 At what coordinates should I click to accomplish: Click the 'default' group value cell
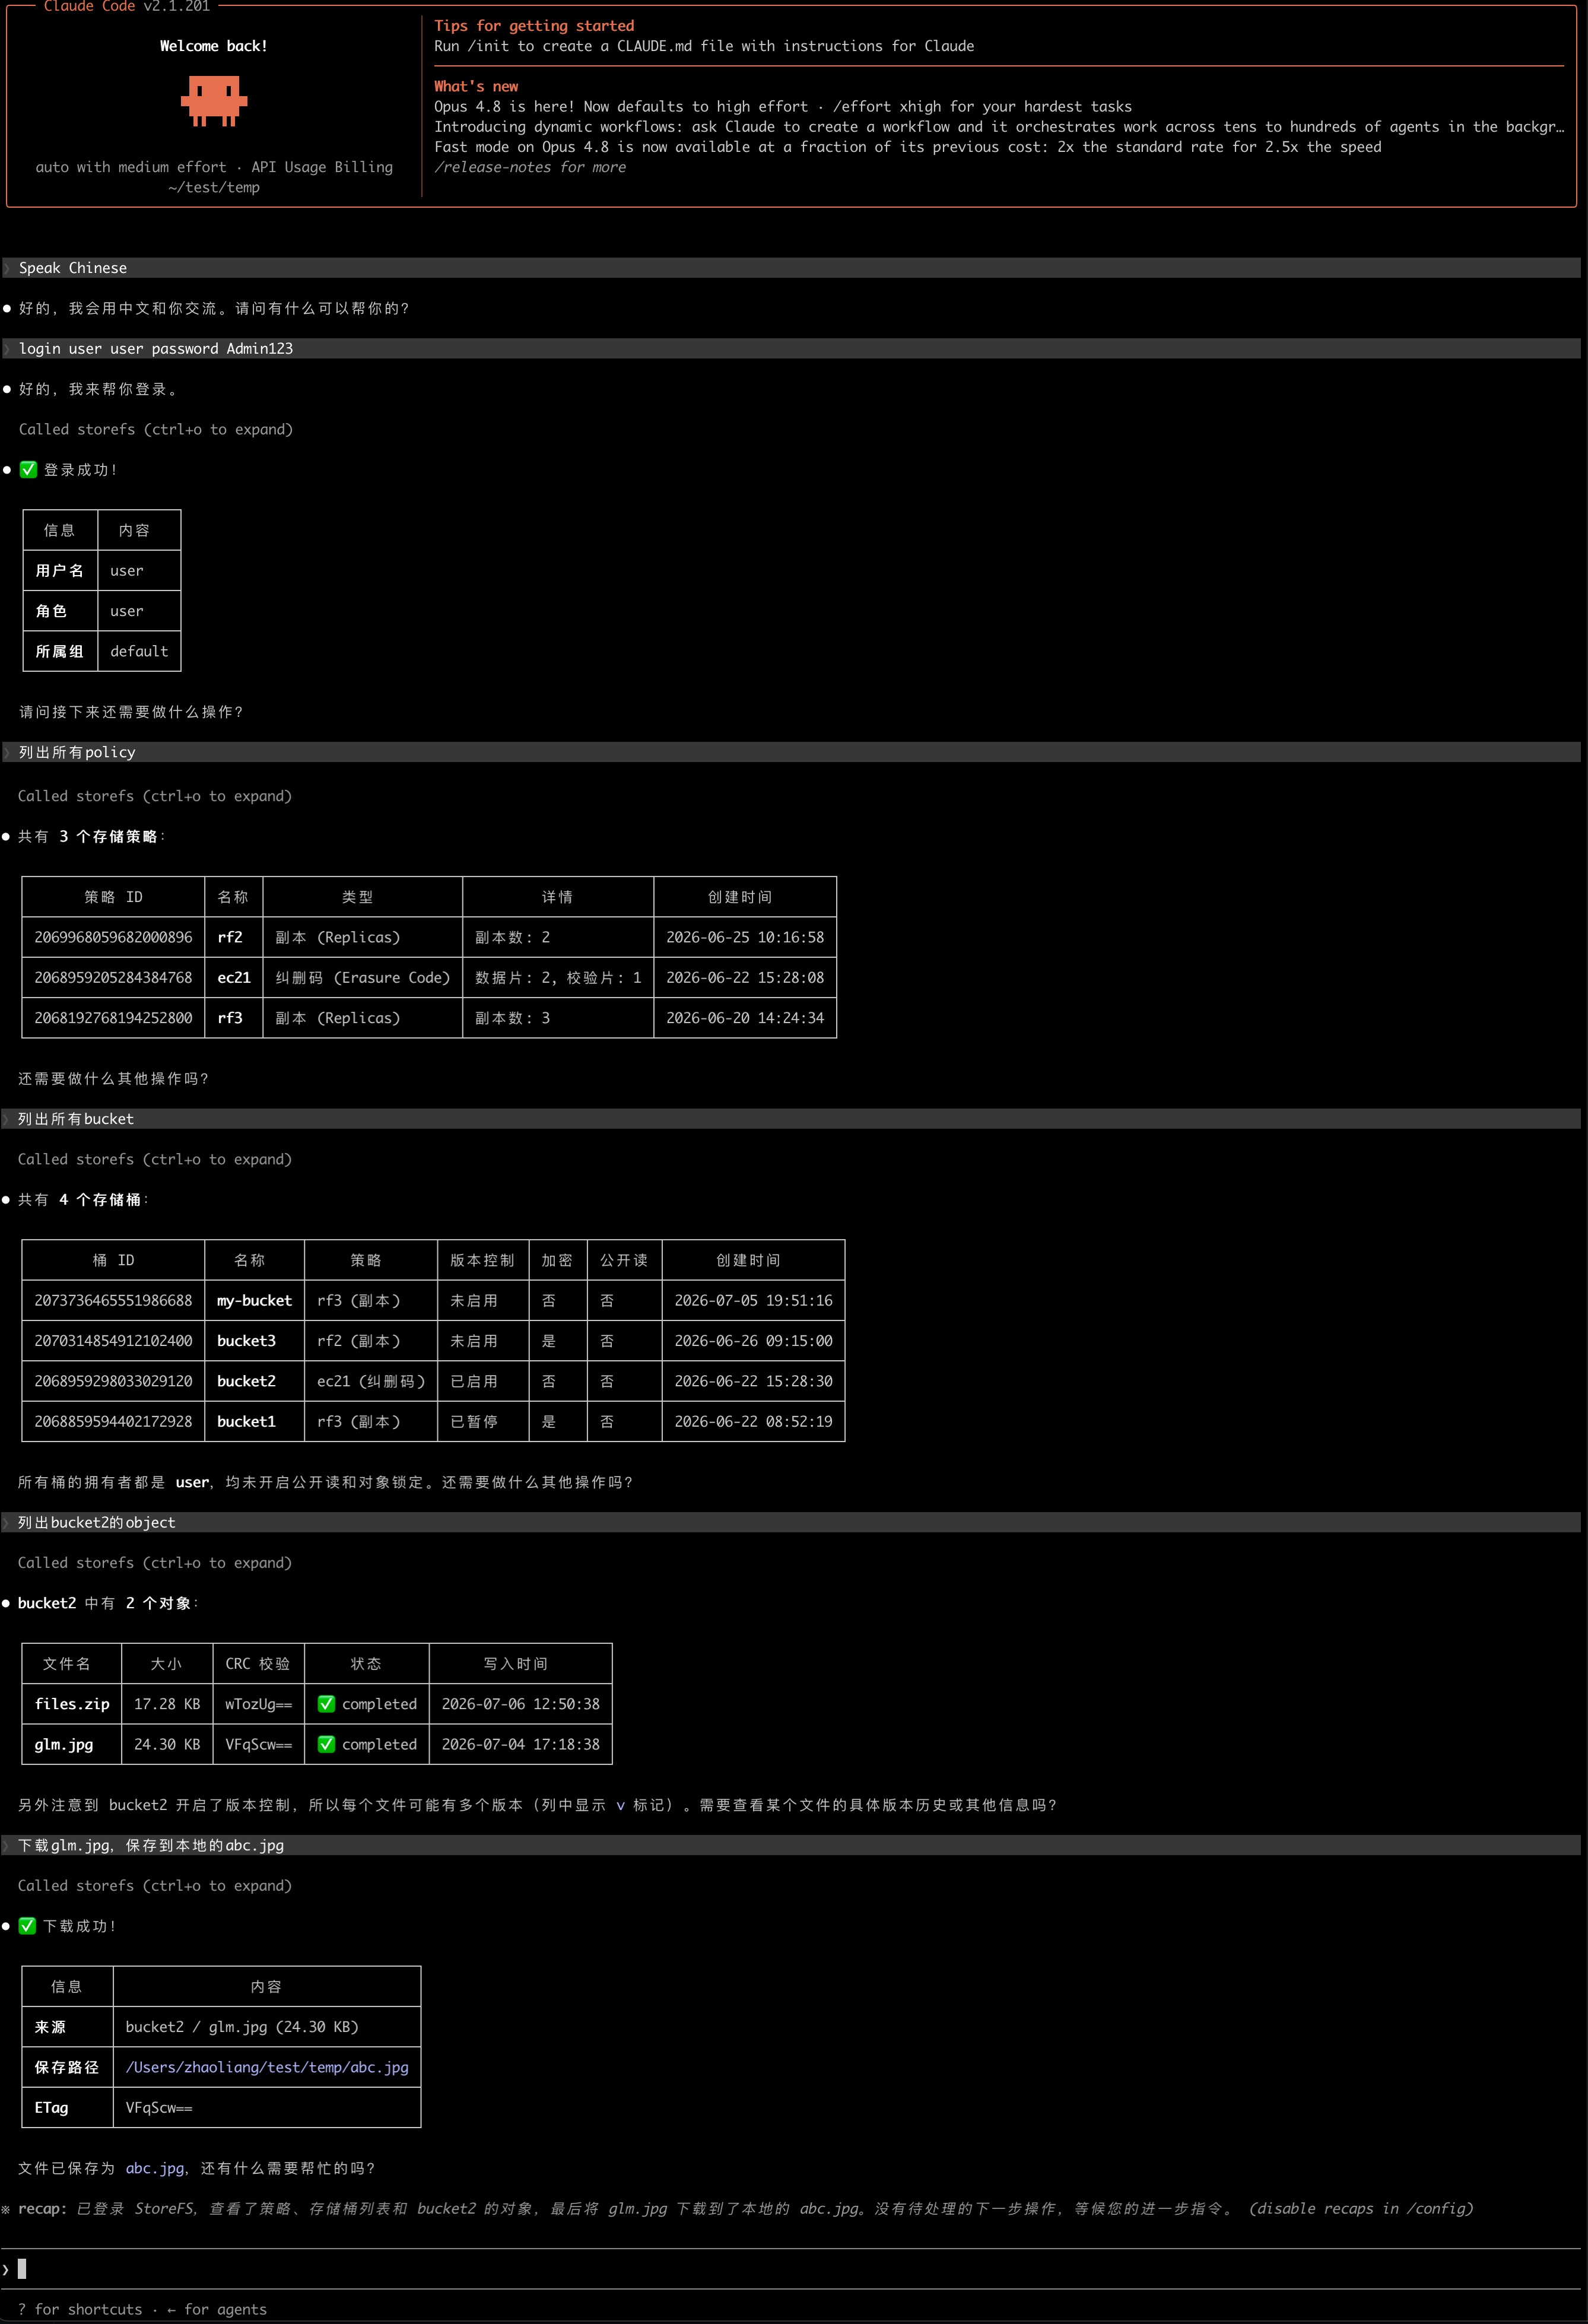(139, 651)
